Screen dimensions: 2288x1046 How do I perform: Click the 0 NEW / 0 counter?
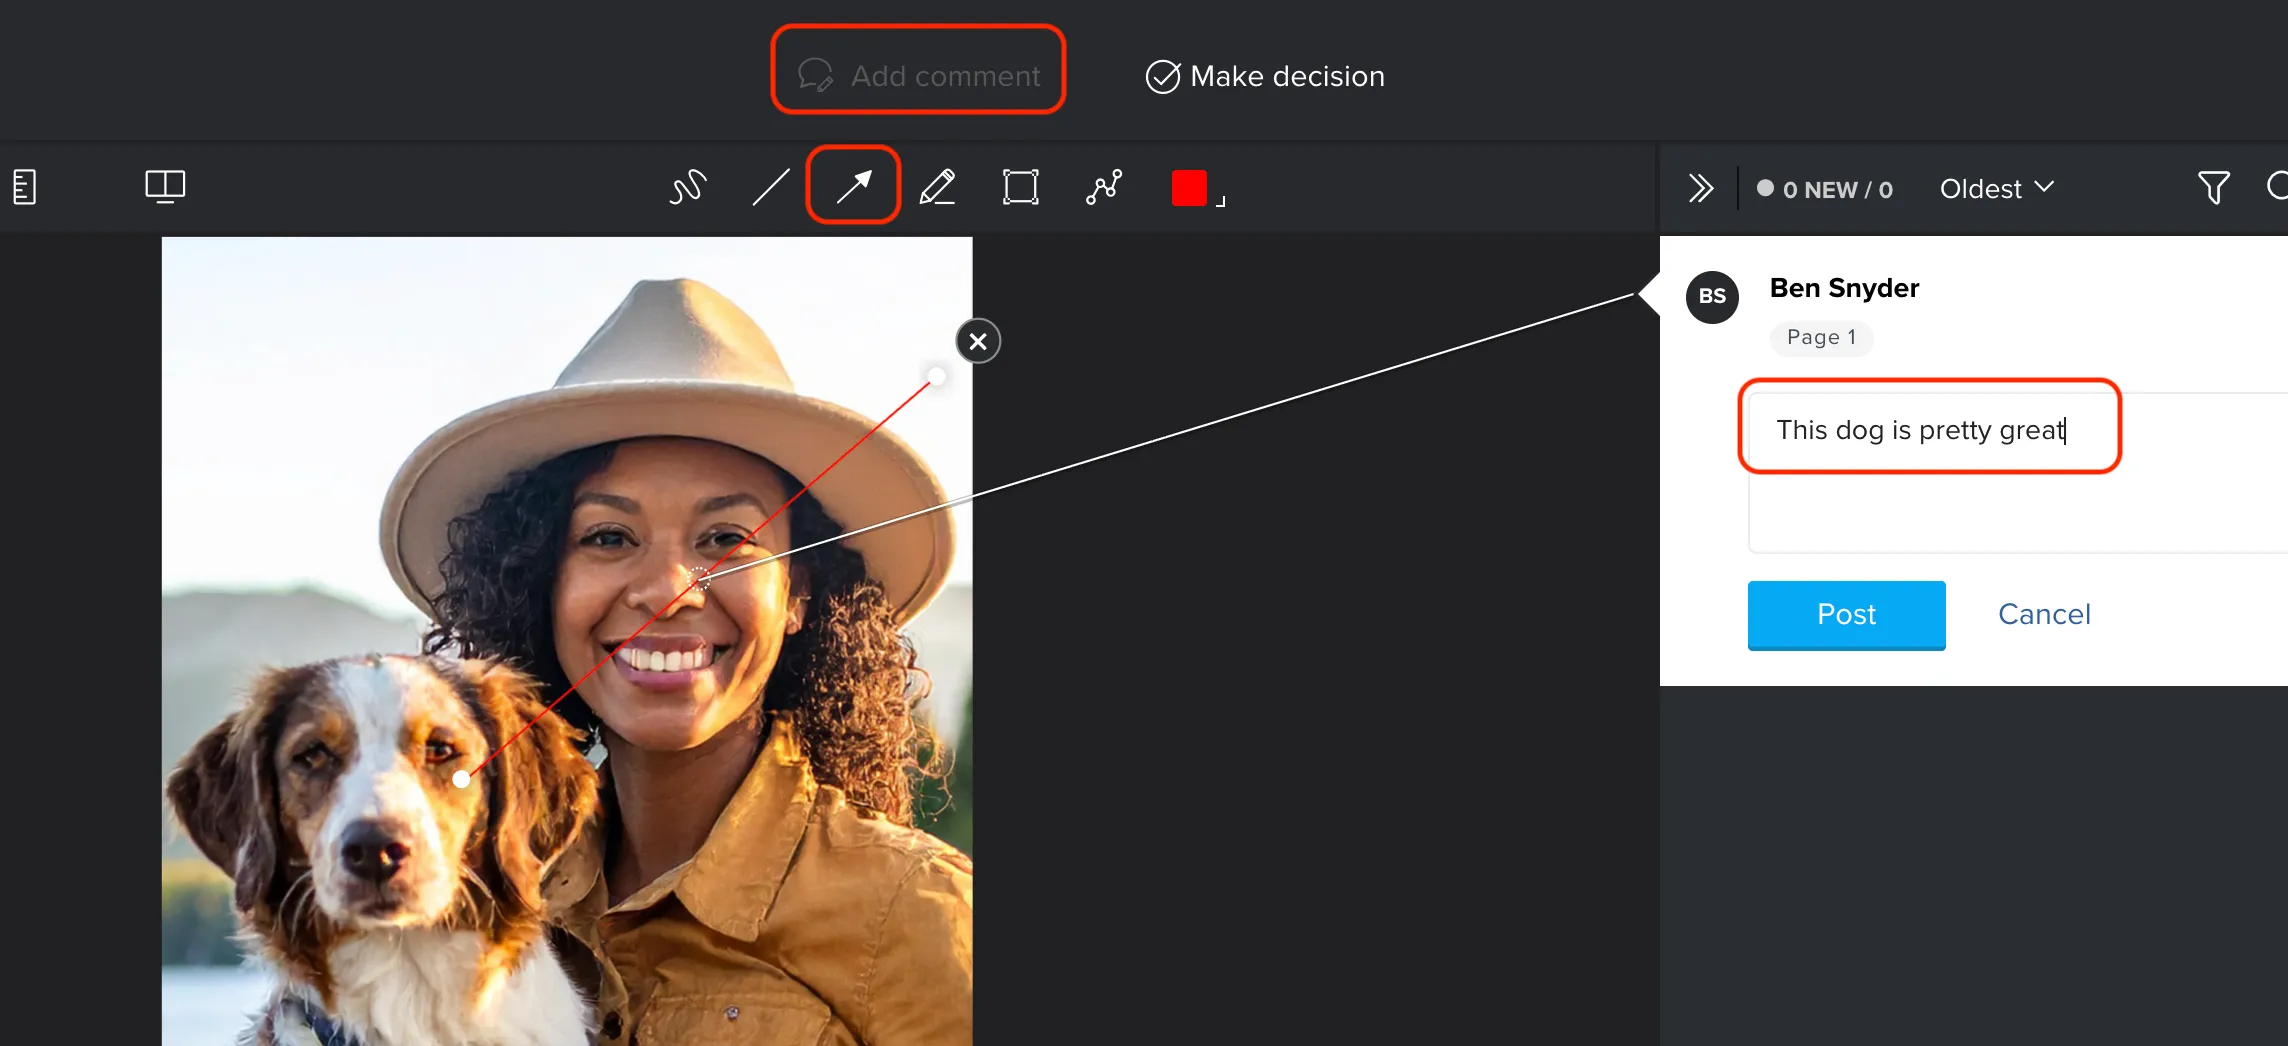1825,189
